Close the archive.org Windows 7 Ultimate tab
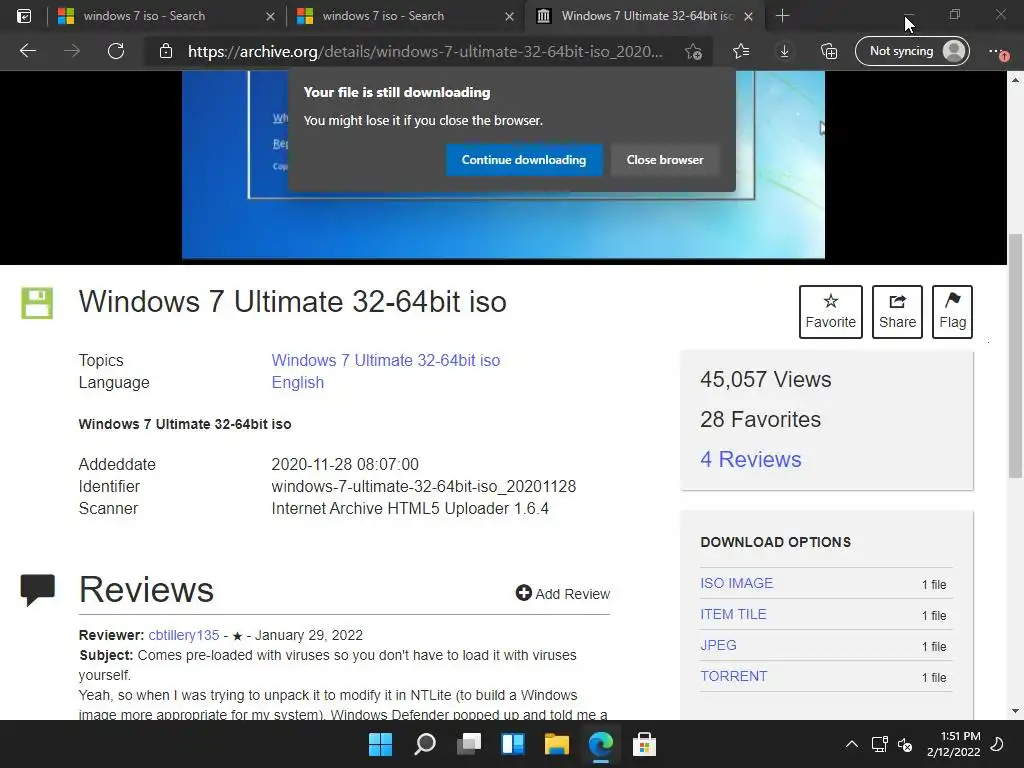Viewport: 1024px width, 768px height. (x=748, y=16)
